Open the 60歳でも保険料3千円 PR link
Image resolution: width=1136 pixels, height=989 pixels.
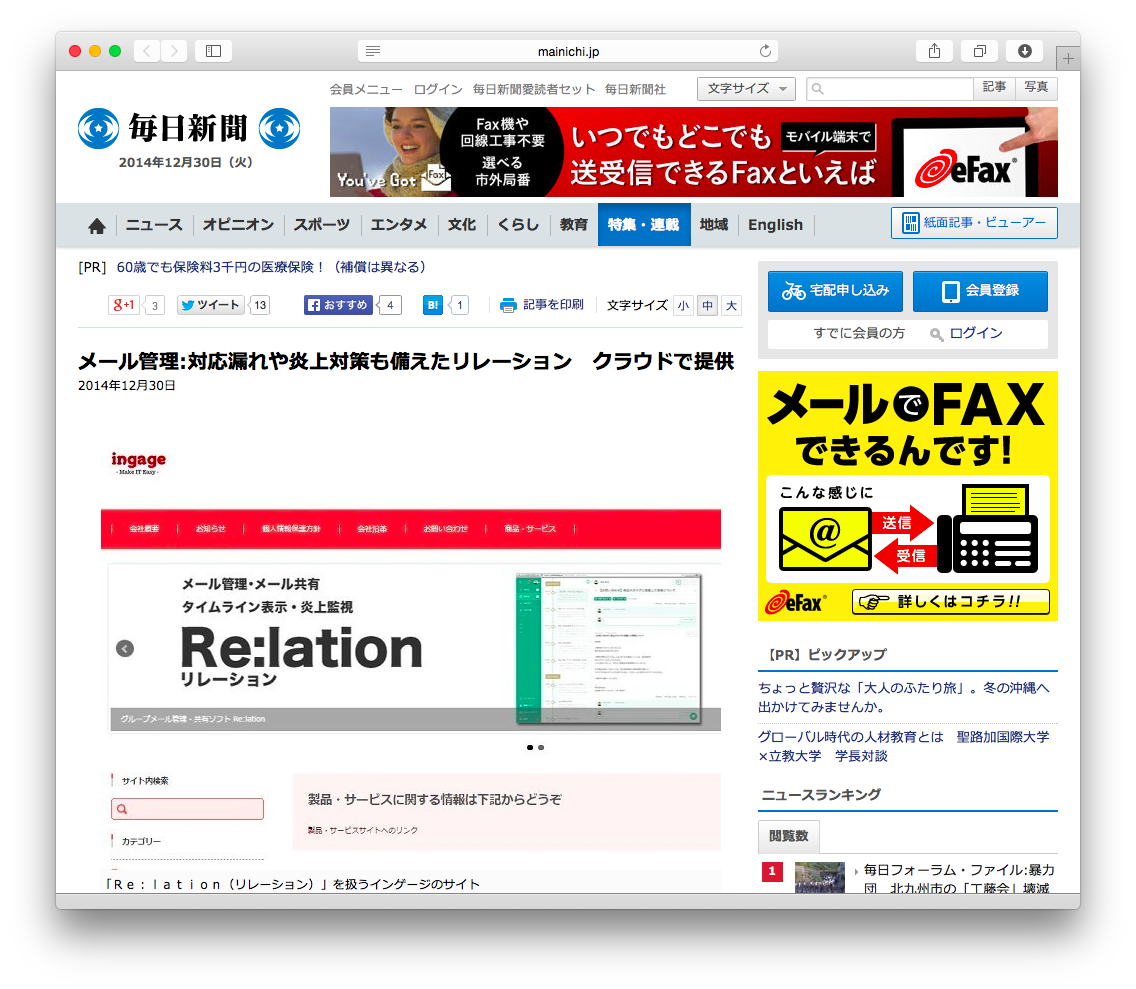pos(271,267)
